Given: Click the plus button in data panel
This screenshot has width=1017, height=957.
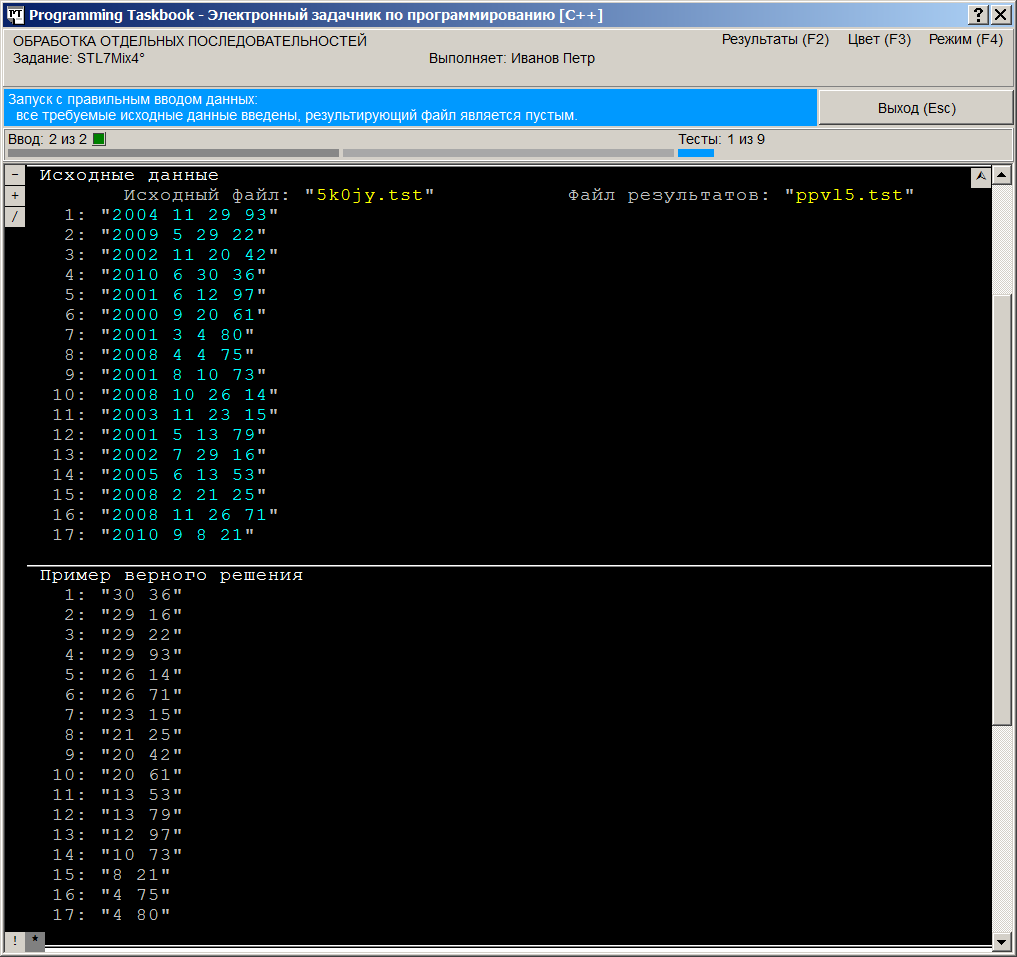Looking at the screenshot, I should [15, 196].
